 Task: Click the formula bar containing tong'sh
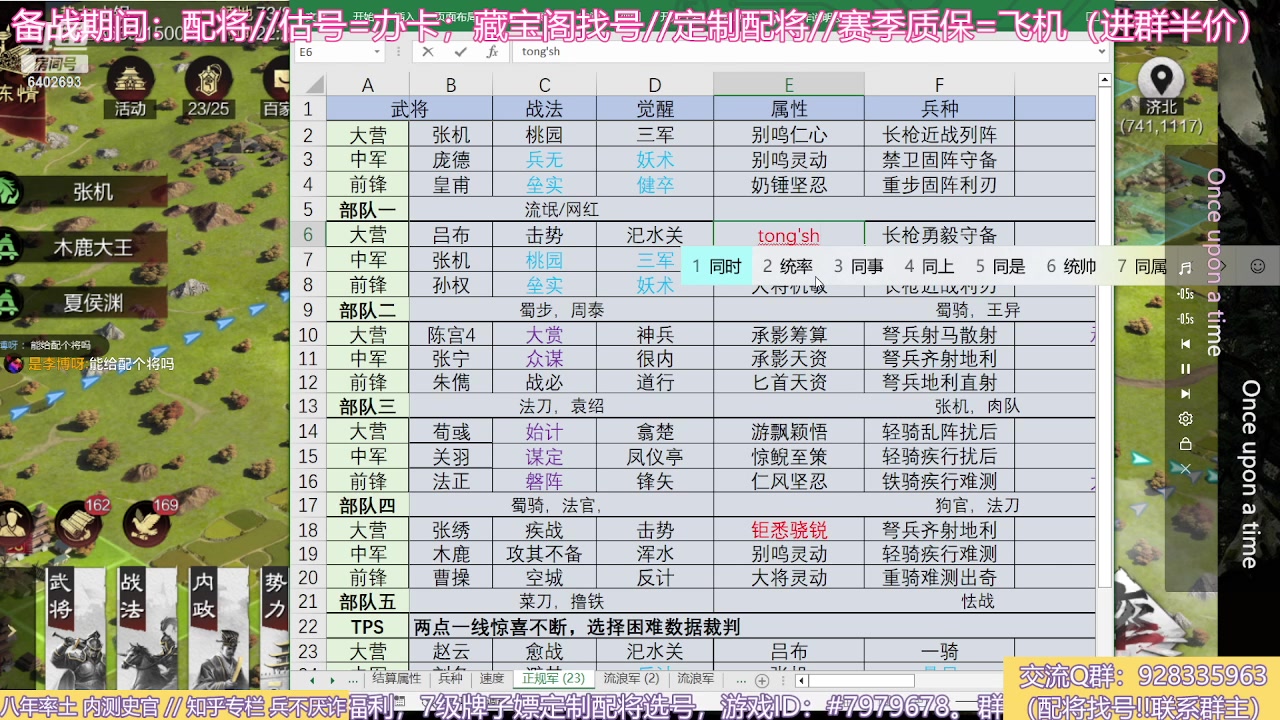(805, 52)
